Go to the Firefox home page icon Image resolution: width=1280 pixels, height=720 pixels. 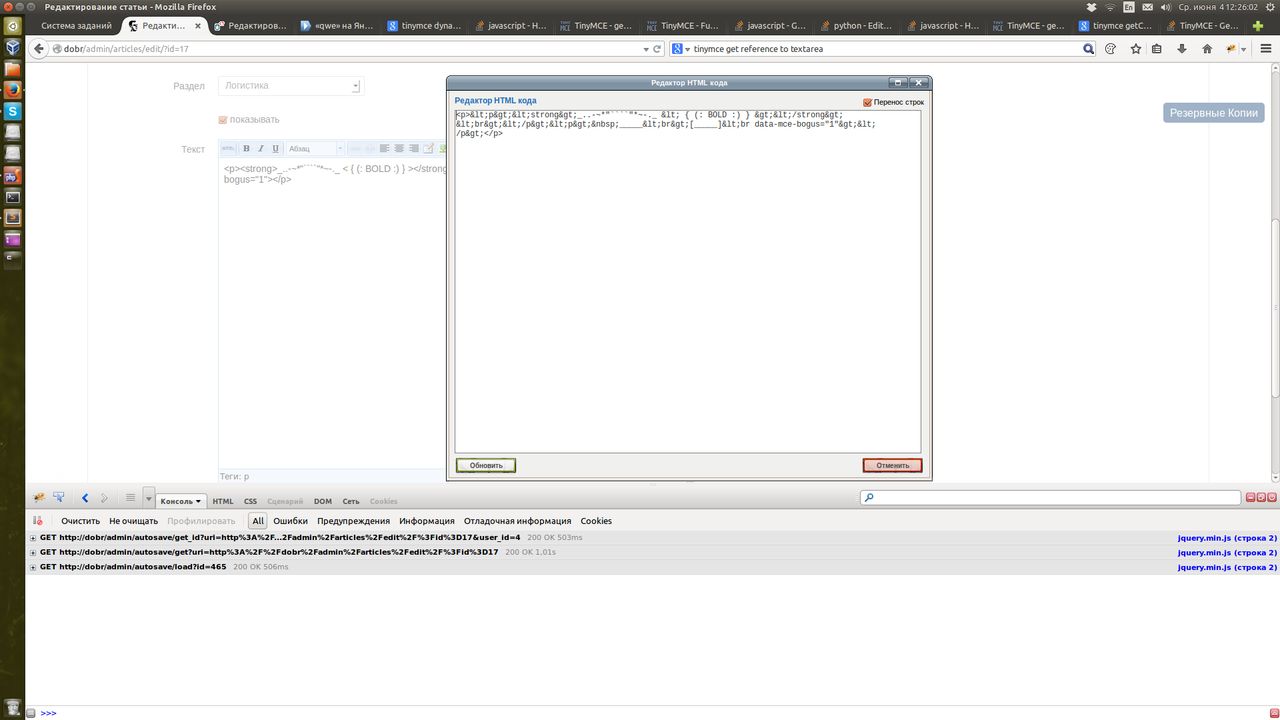click(x=1207, y=48)
